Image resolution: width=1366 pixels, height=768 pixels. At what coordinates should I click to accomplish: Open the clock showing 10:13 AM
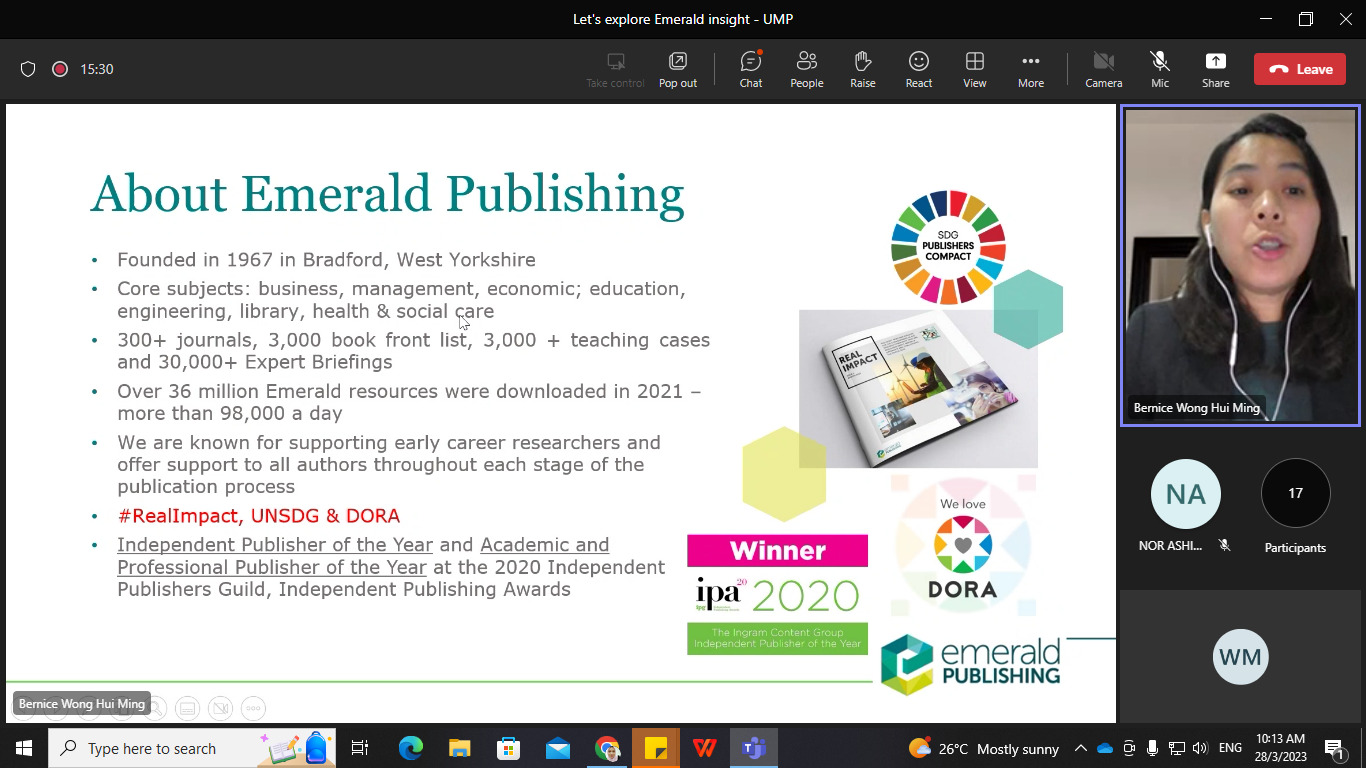pos(1282,748)
